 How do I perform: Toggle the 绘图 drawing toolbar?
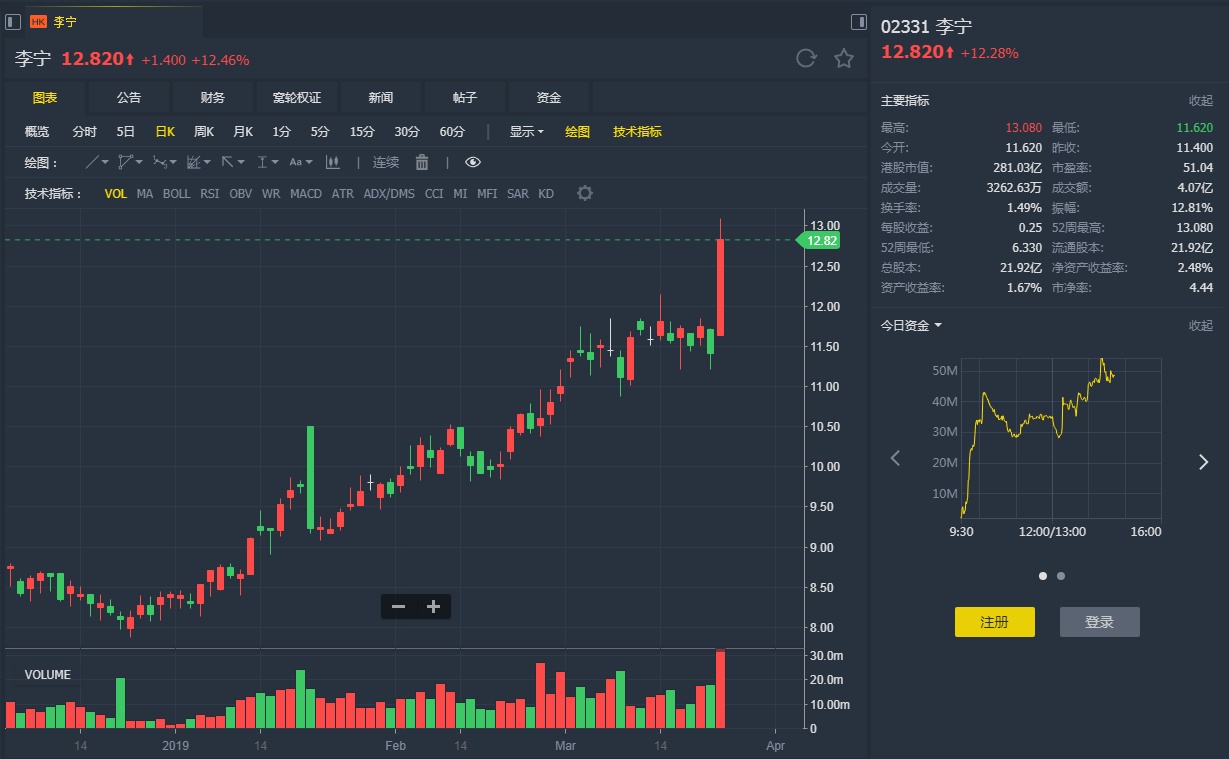tap(577, 131)
